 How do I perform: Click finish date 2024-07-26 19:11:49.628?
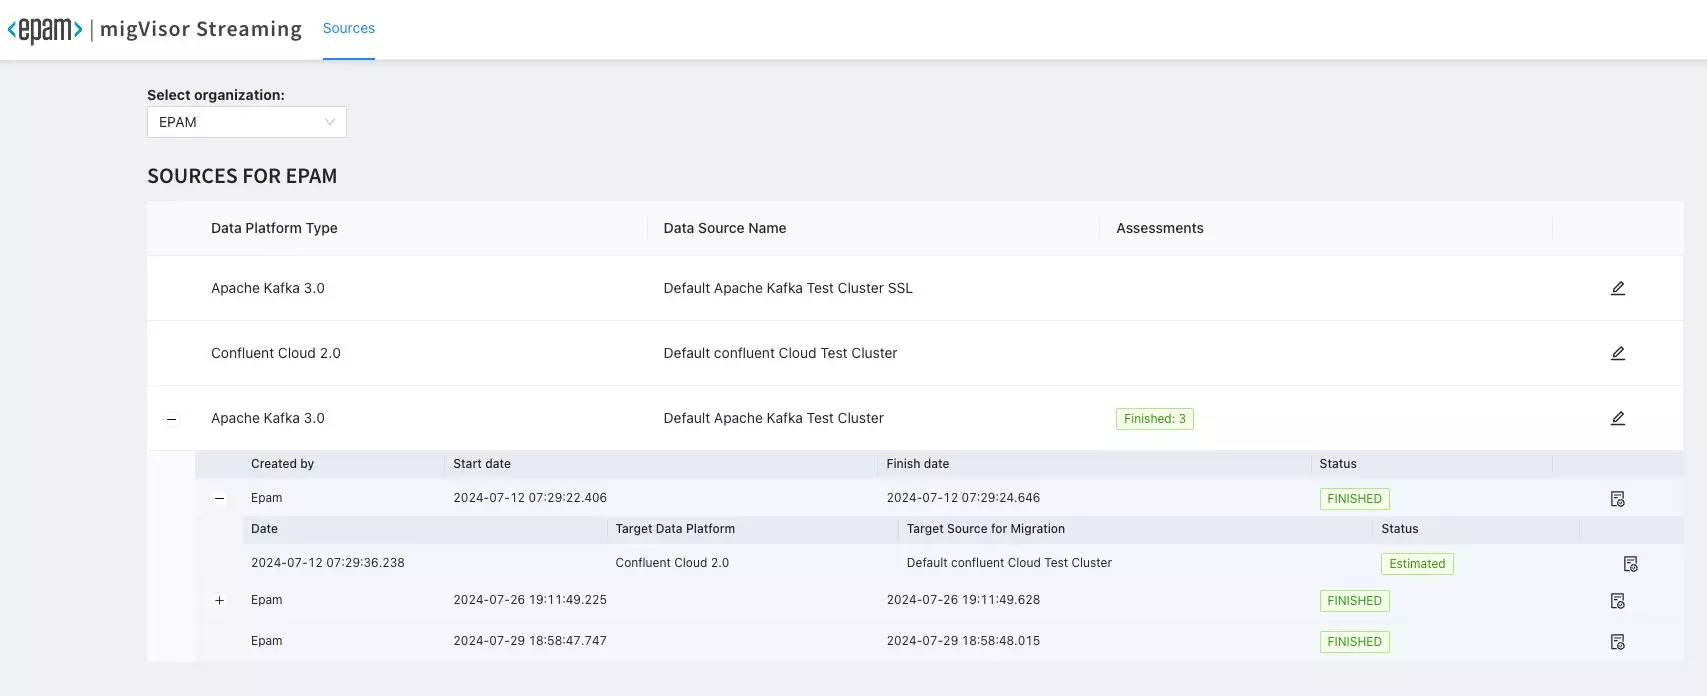point(963,600)
